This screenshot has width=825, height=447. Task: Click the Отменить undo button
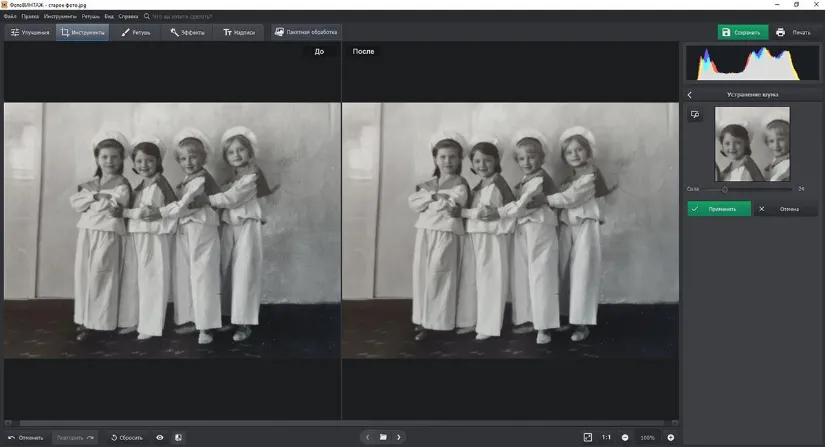26,437
